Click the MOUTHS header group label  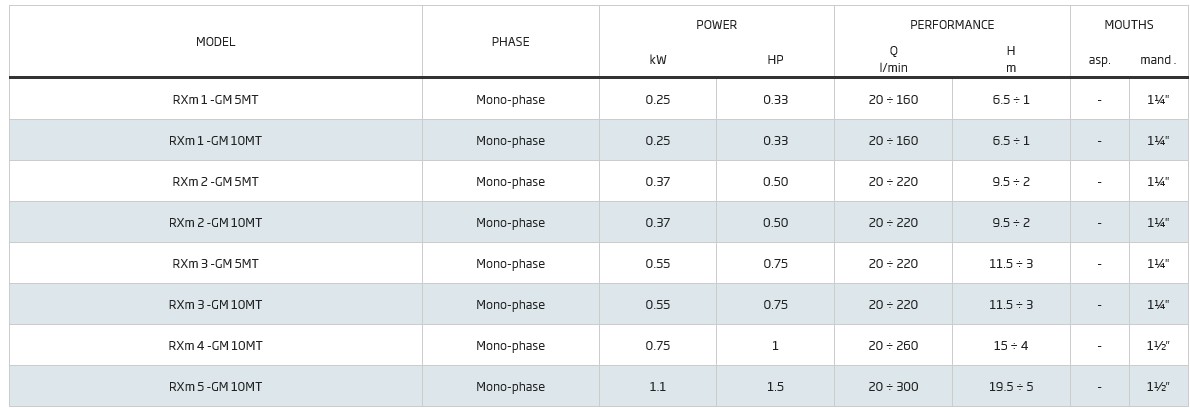coord(1128,25)
